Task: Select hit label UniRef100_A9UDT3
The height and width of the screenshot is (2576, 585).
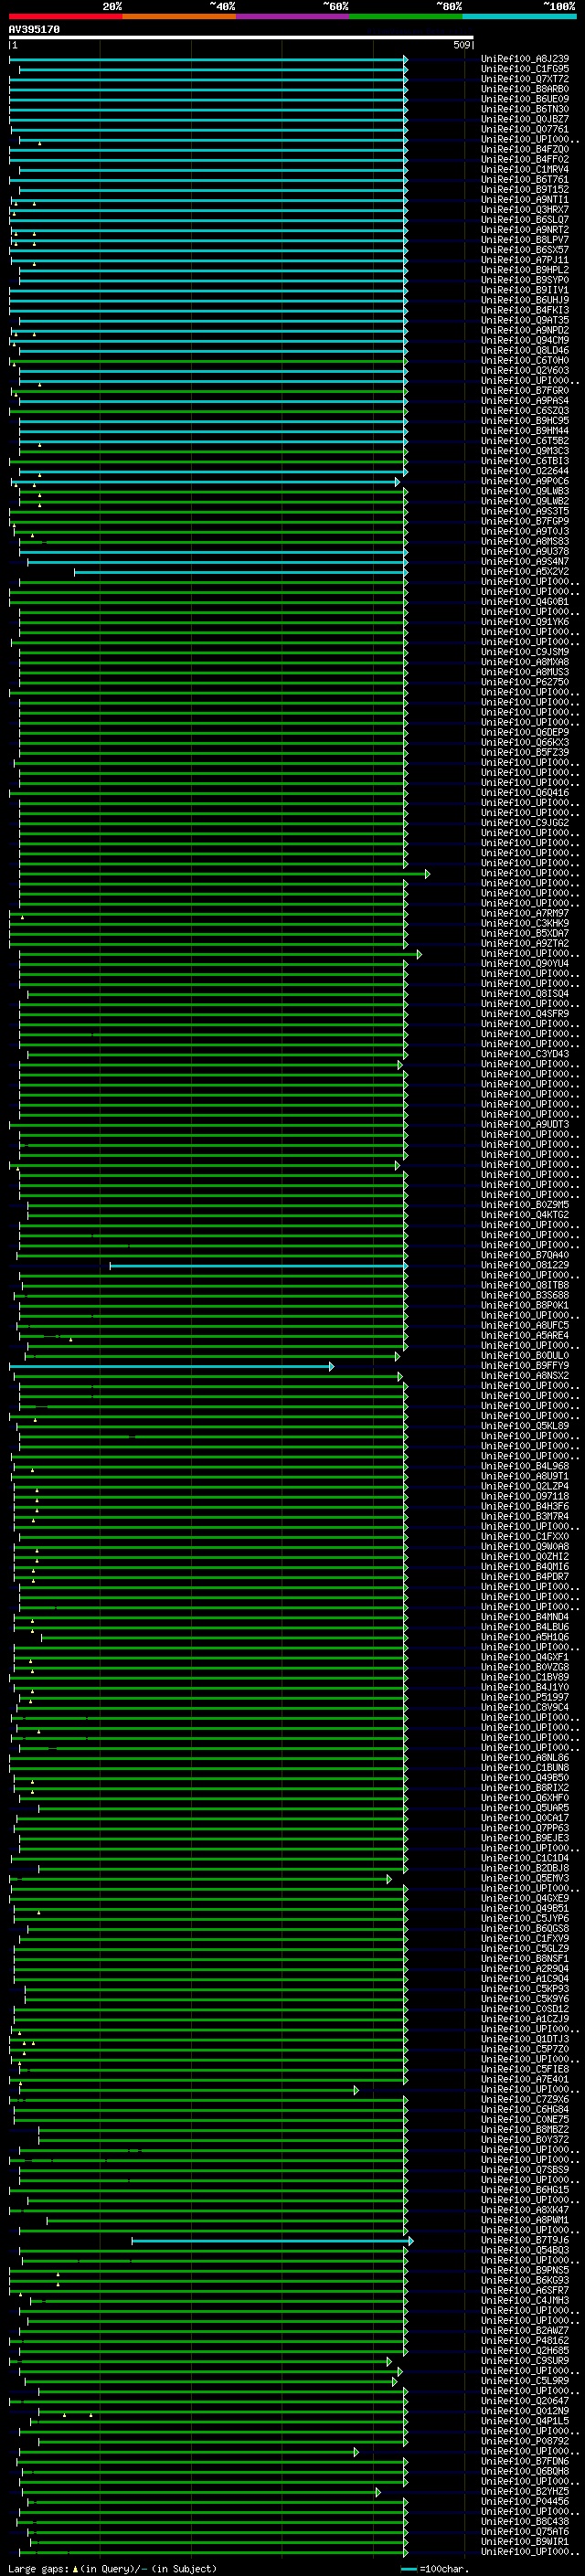Action: [525, 1124]
